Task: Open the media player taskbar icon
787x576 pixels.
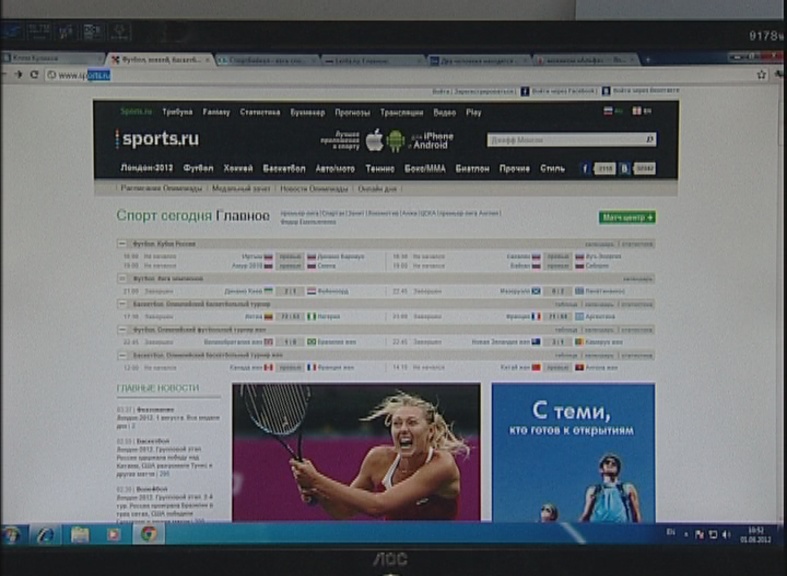Action: click(x=114, y=535)
